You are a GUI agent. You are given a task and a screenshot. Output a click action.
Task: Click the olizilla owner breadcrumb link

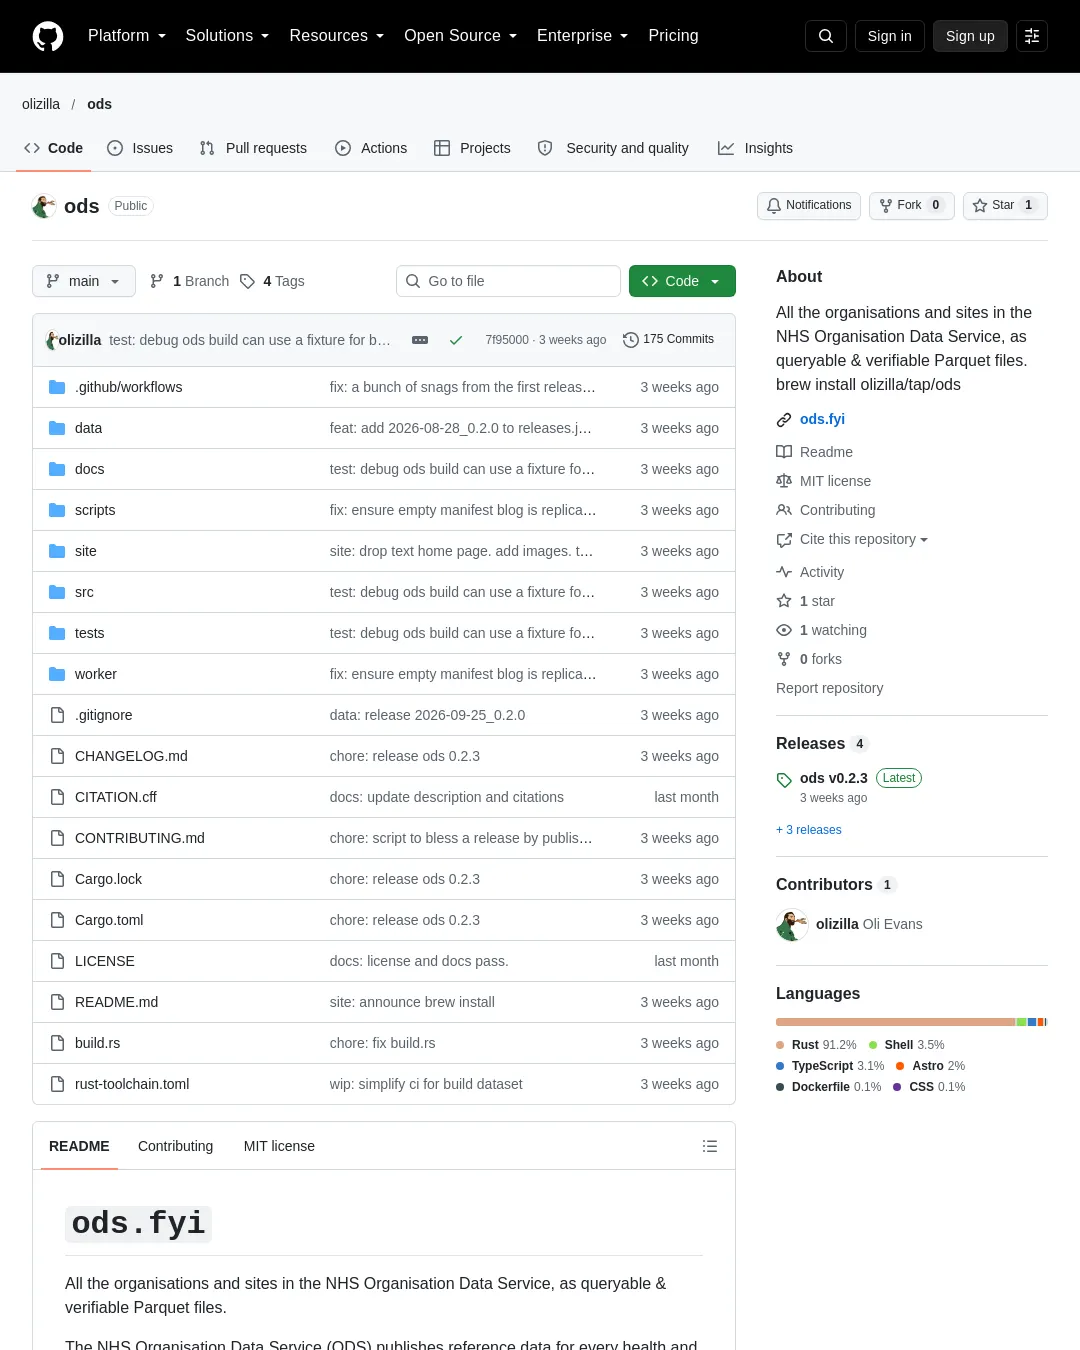41,104
